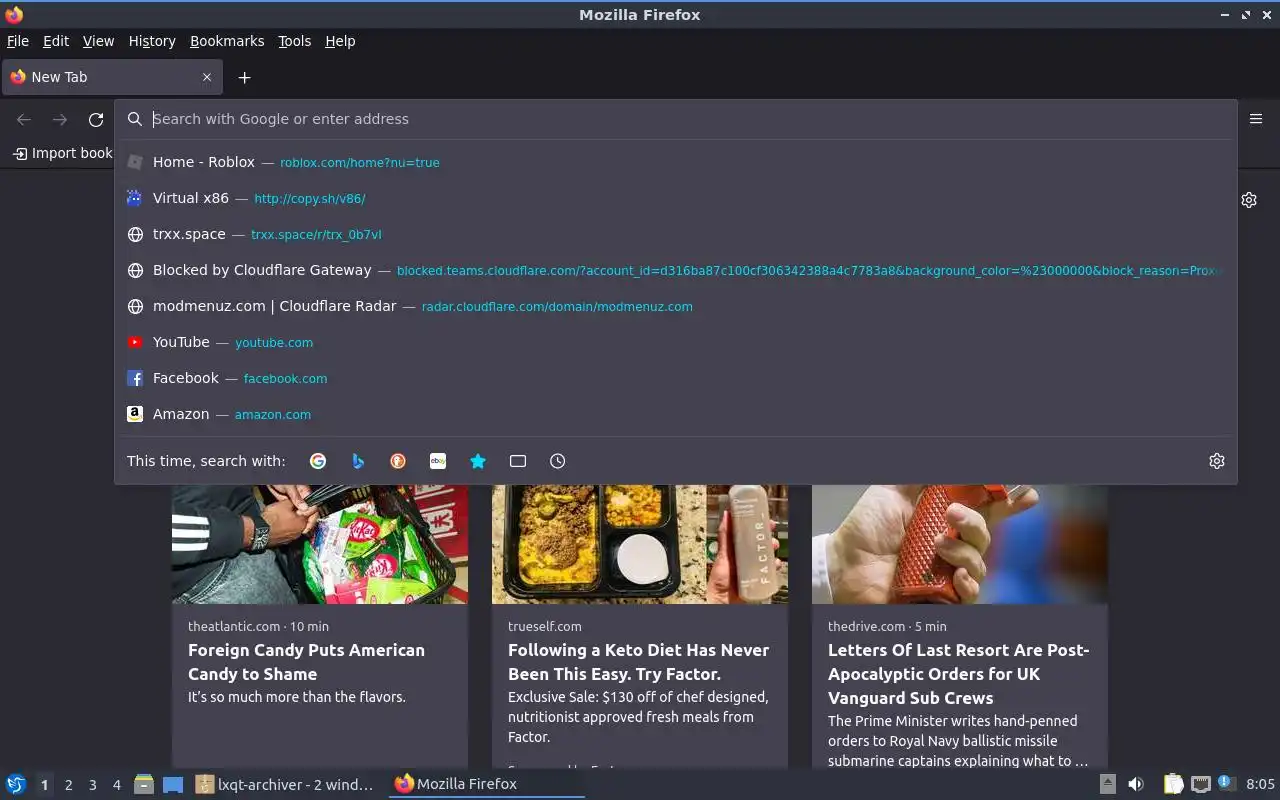Open the File menu
The height and width of the screenshot is (800, 1280).
click(18, 41)
